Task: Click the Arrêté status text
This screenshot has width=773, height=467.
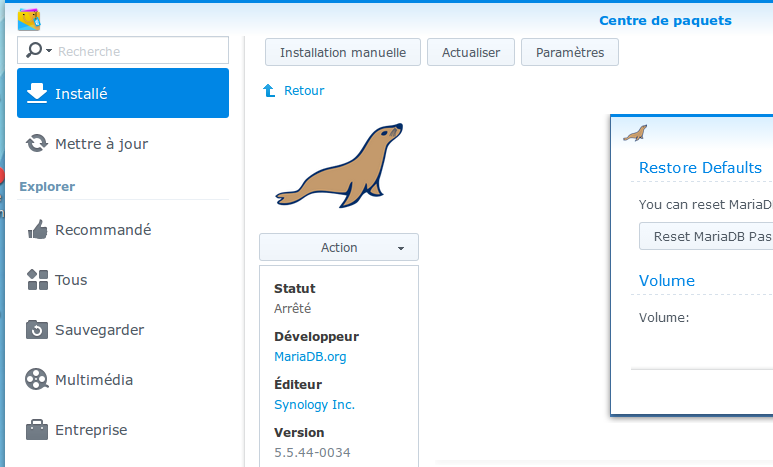Action: [x=292, y=309]
